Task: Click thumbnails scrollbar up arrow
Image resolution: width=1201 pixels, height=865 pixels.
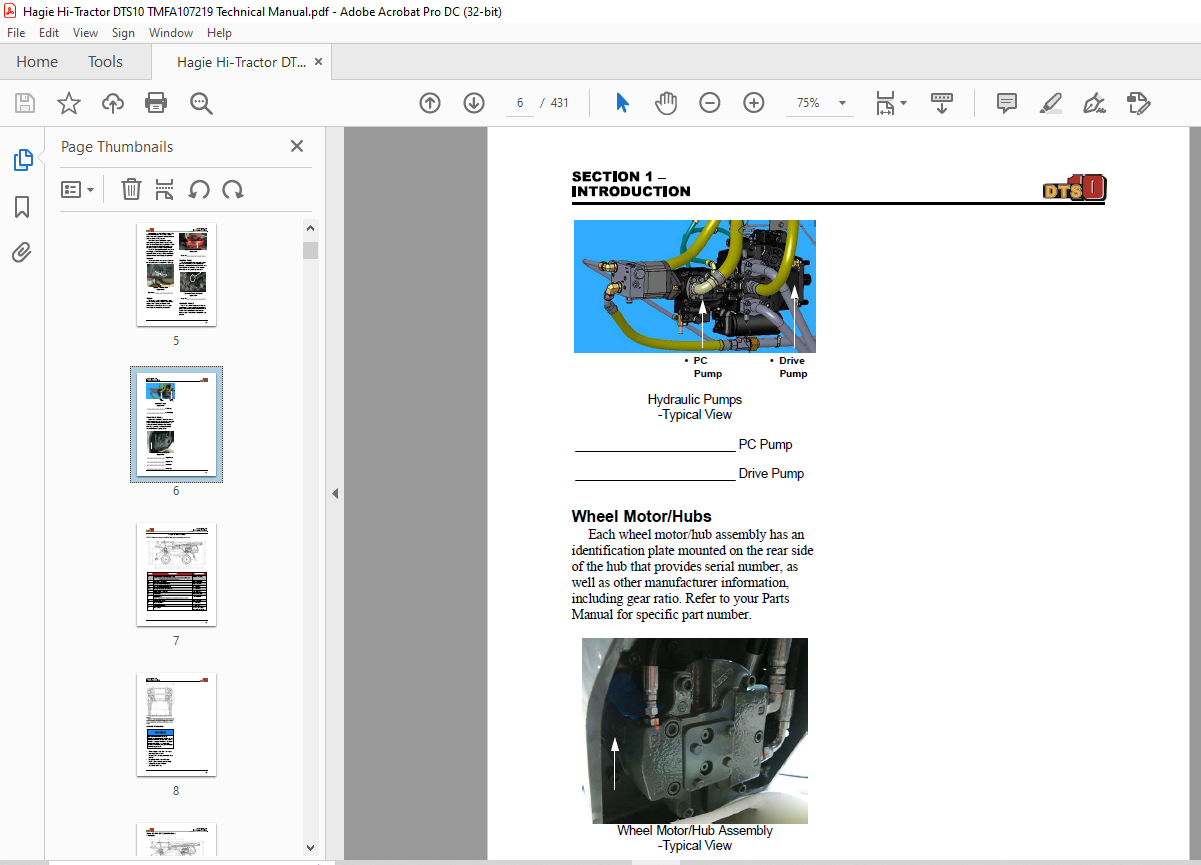Action: click(310, 229)
